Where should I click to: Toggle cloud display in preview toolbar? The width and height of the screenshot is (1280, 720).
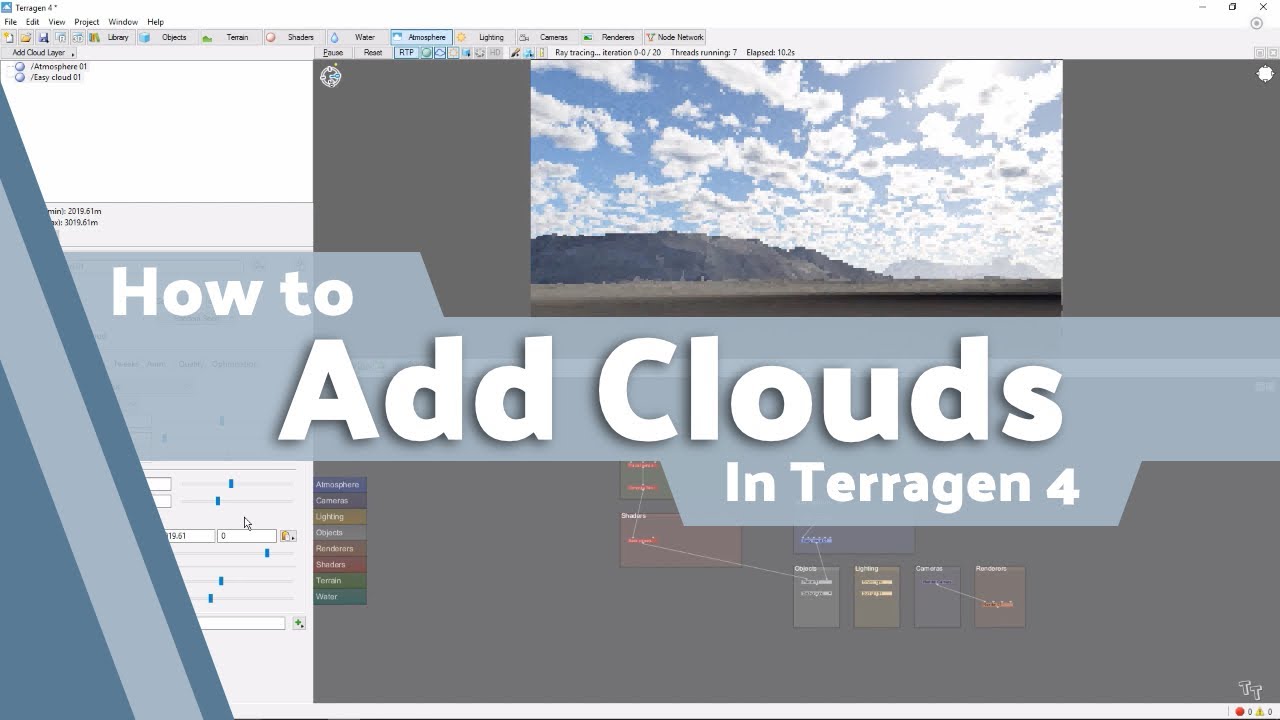coord(439,52)
